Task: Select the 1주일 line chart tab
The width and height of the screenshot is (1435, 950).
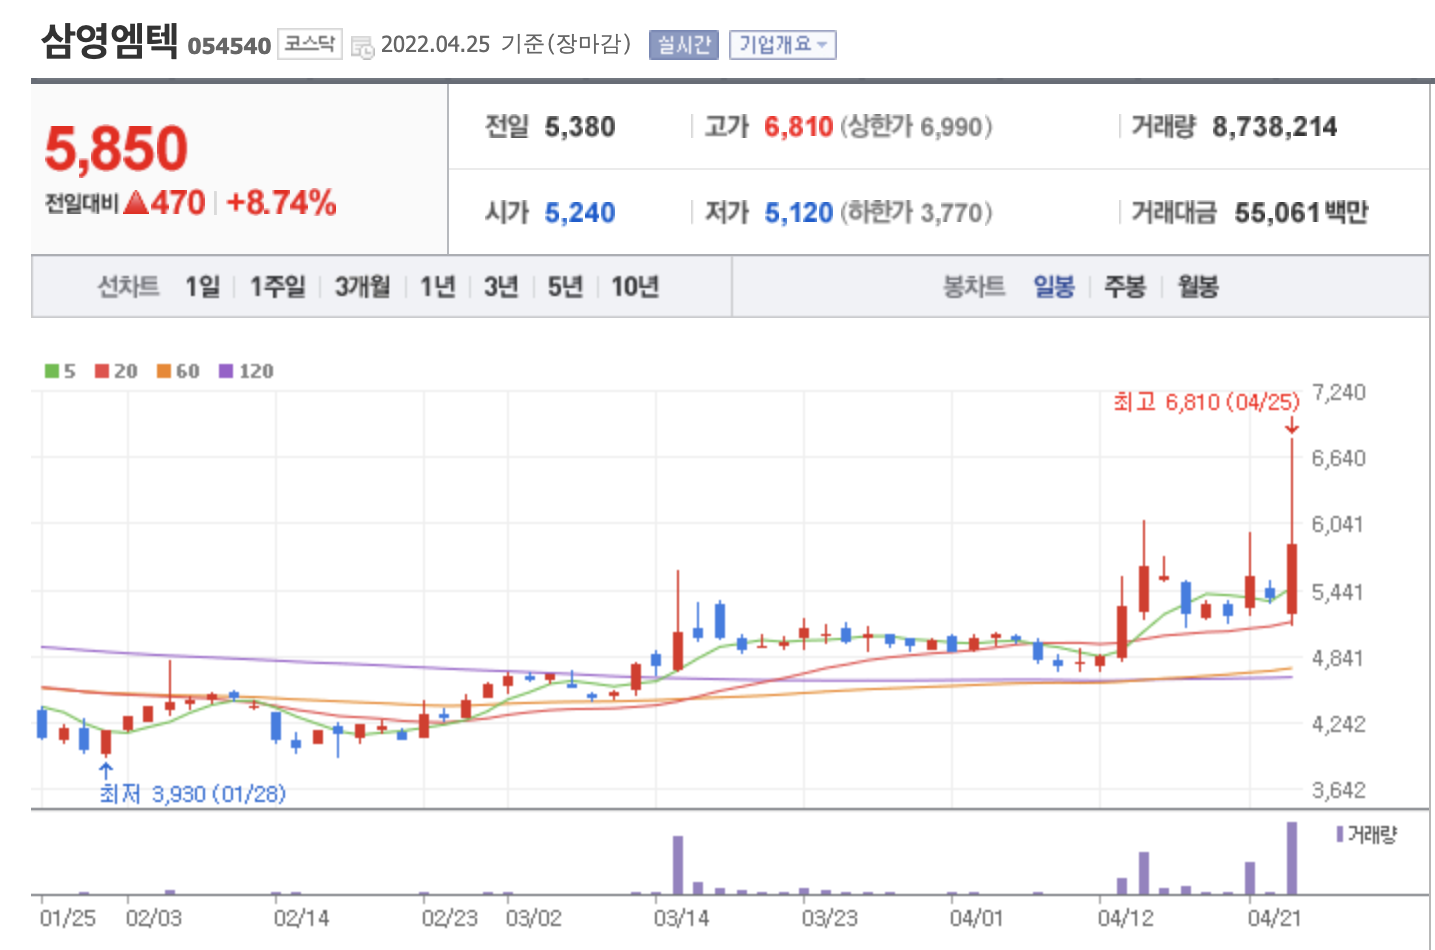Action: [277, 287]
